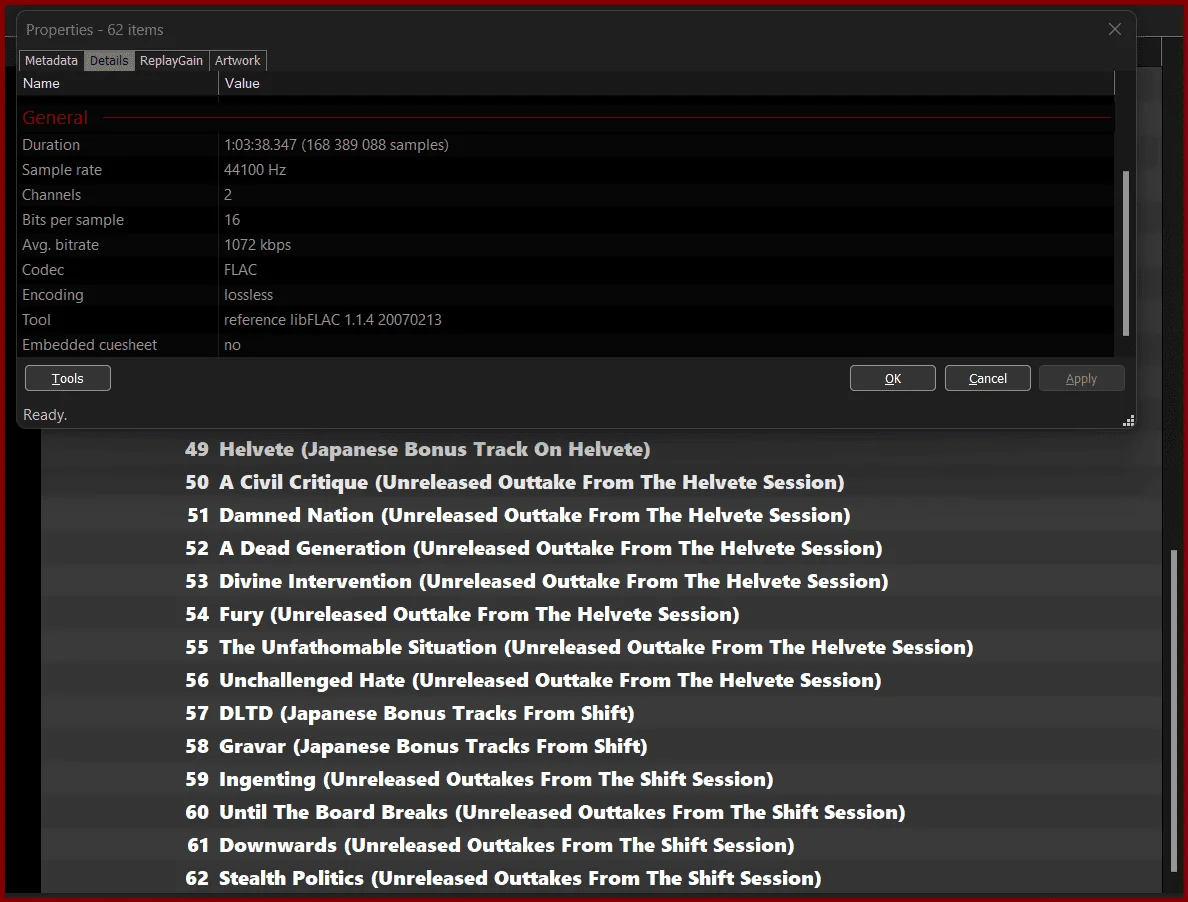The height and width of the screenshot is (902, 1188).
Task: Click the reference libFLAC 1.1.4 value
Action: click(332, 320)
